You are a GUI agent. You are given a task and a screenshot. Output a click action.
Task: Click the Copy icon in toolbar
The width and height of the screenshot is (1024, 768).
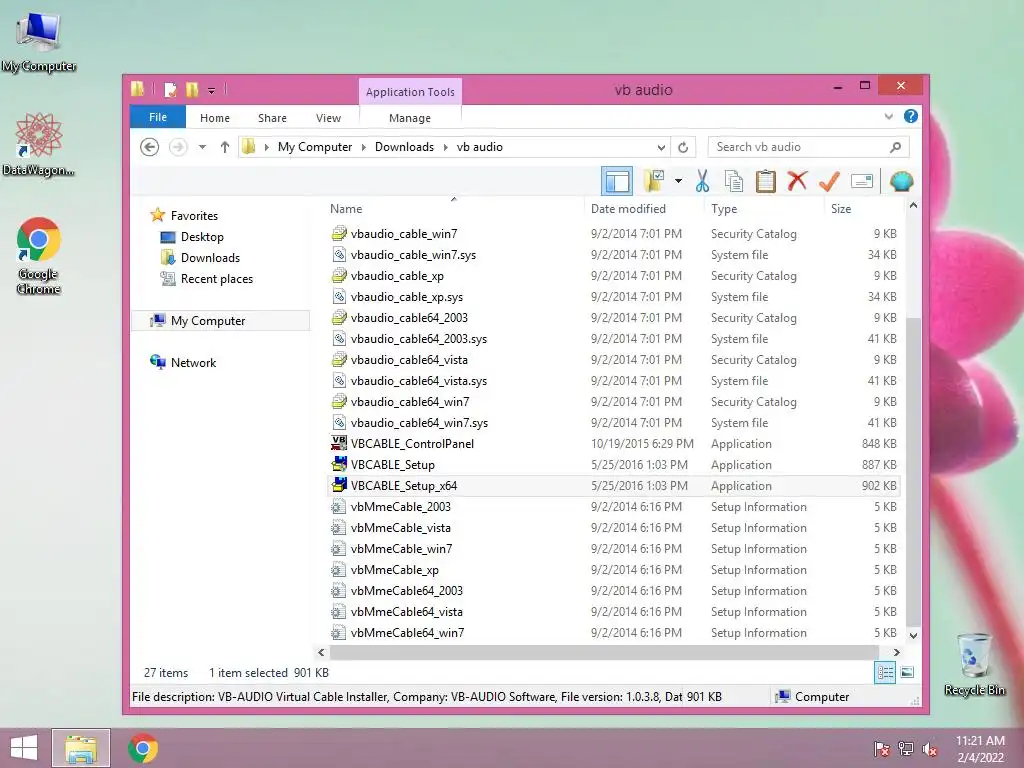[734, 181]
